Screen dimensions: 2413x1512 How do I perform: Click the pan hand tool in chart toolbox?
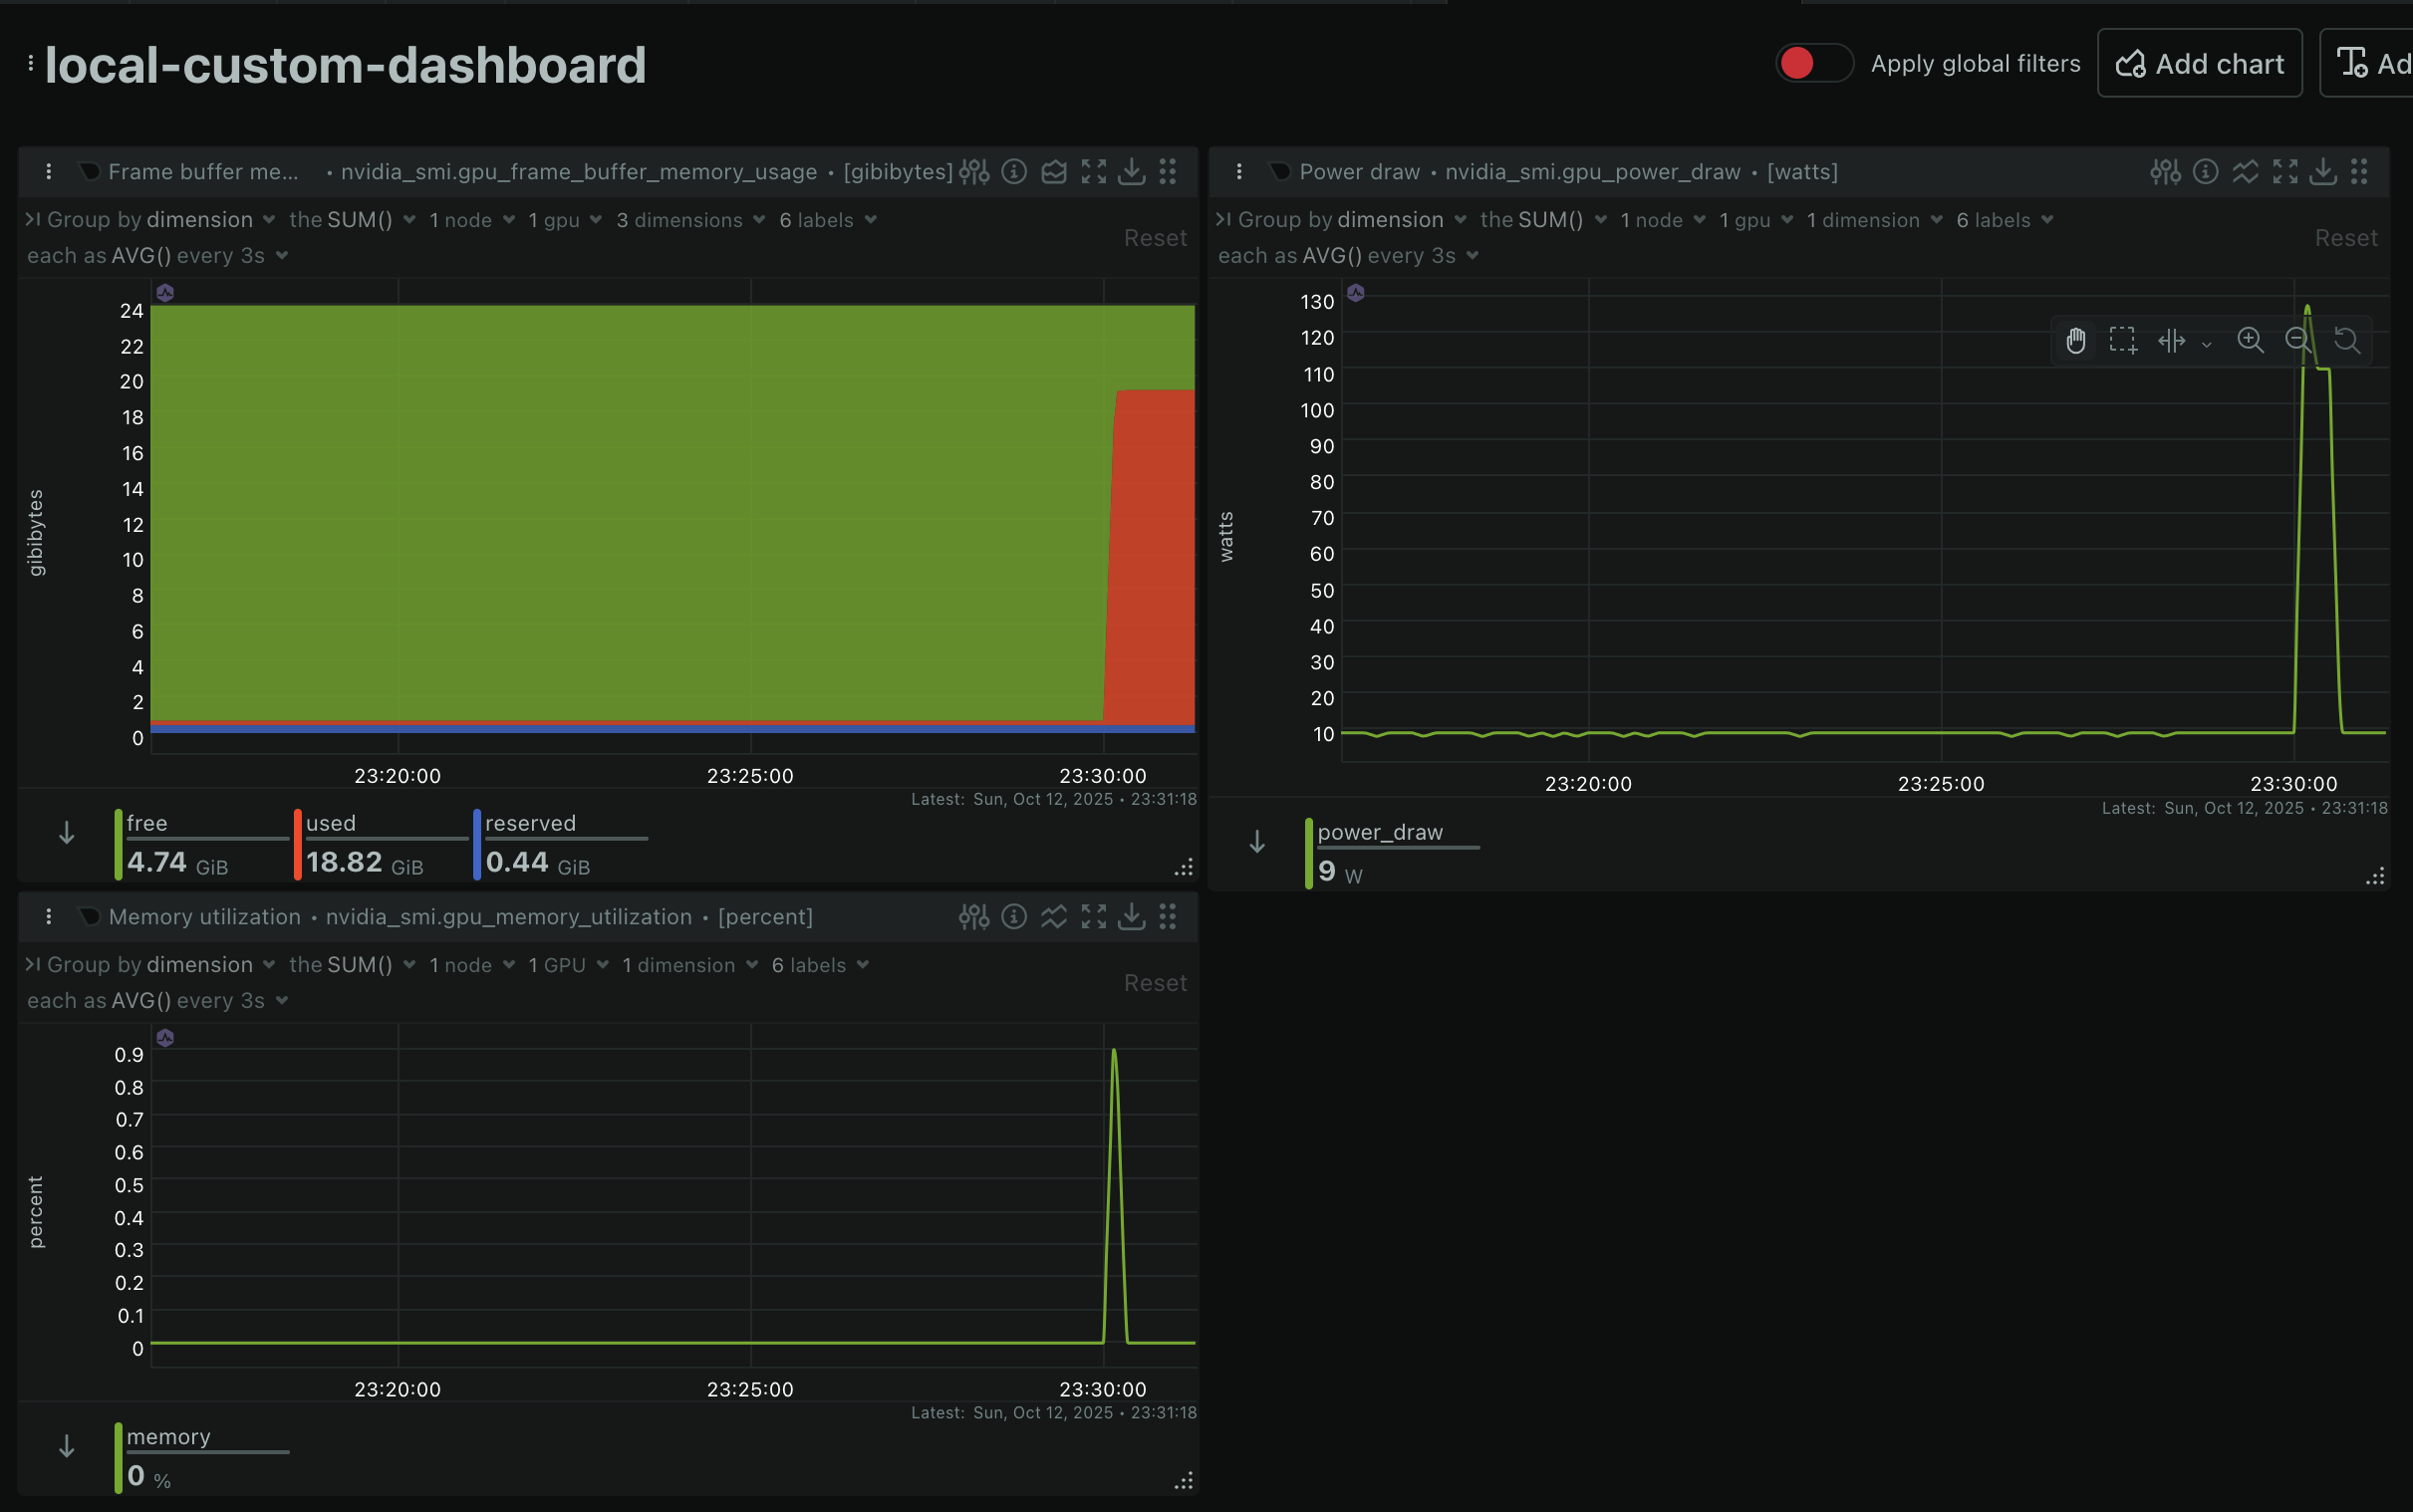point(2075,341)
